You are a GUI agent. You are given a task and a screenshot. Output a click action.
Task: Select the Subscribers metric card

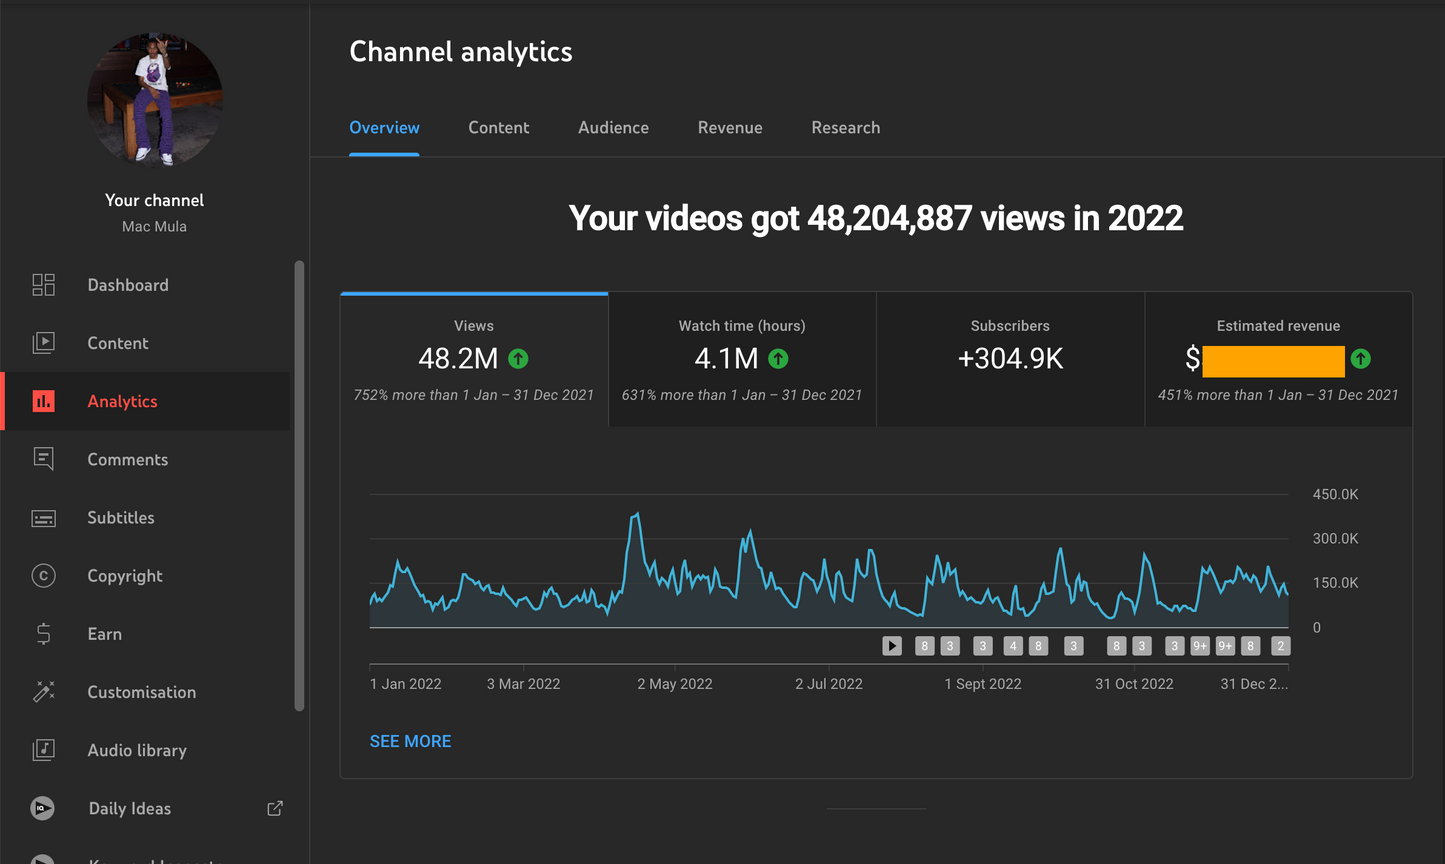pyautogui.click(x=1010, y=360)
